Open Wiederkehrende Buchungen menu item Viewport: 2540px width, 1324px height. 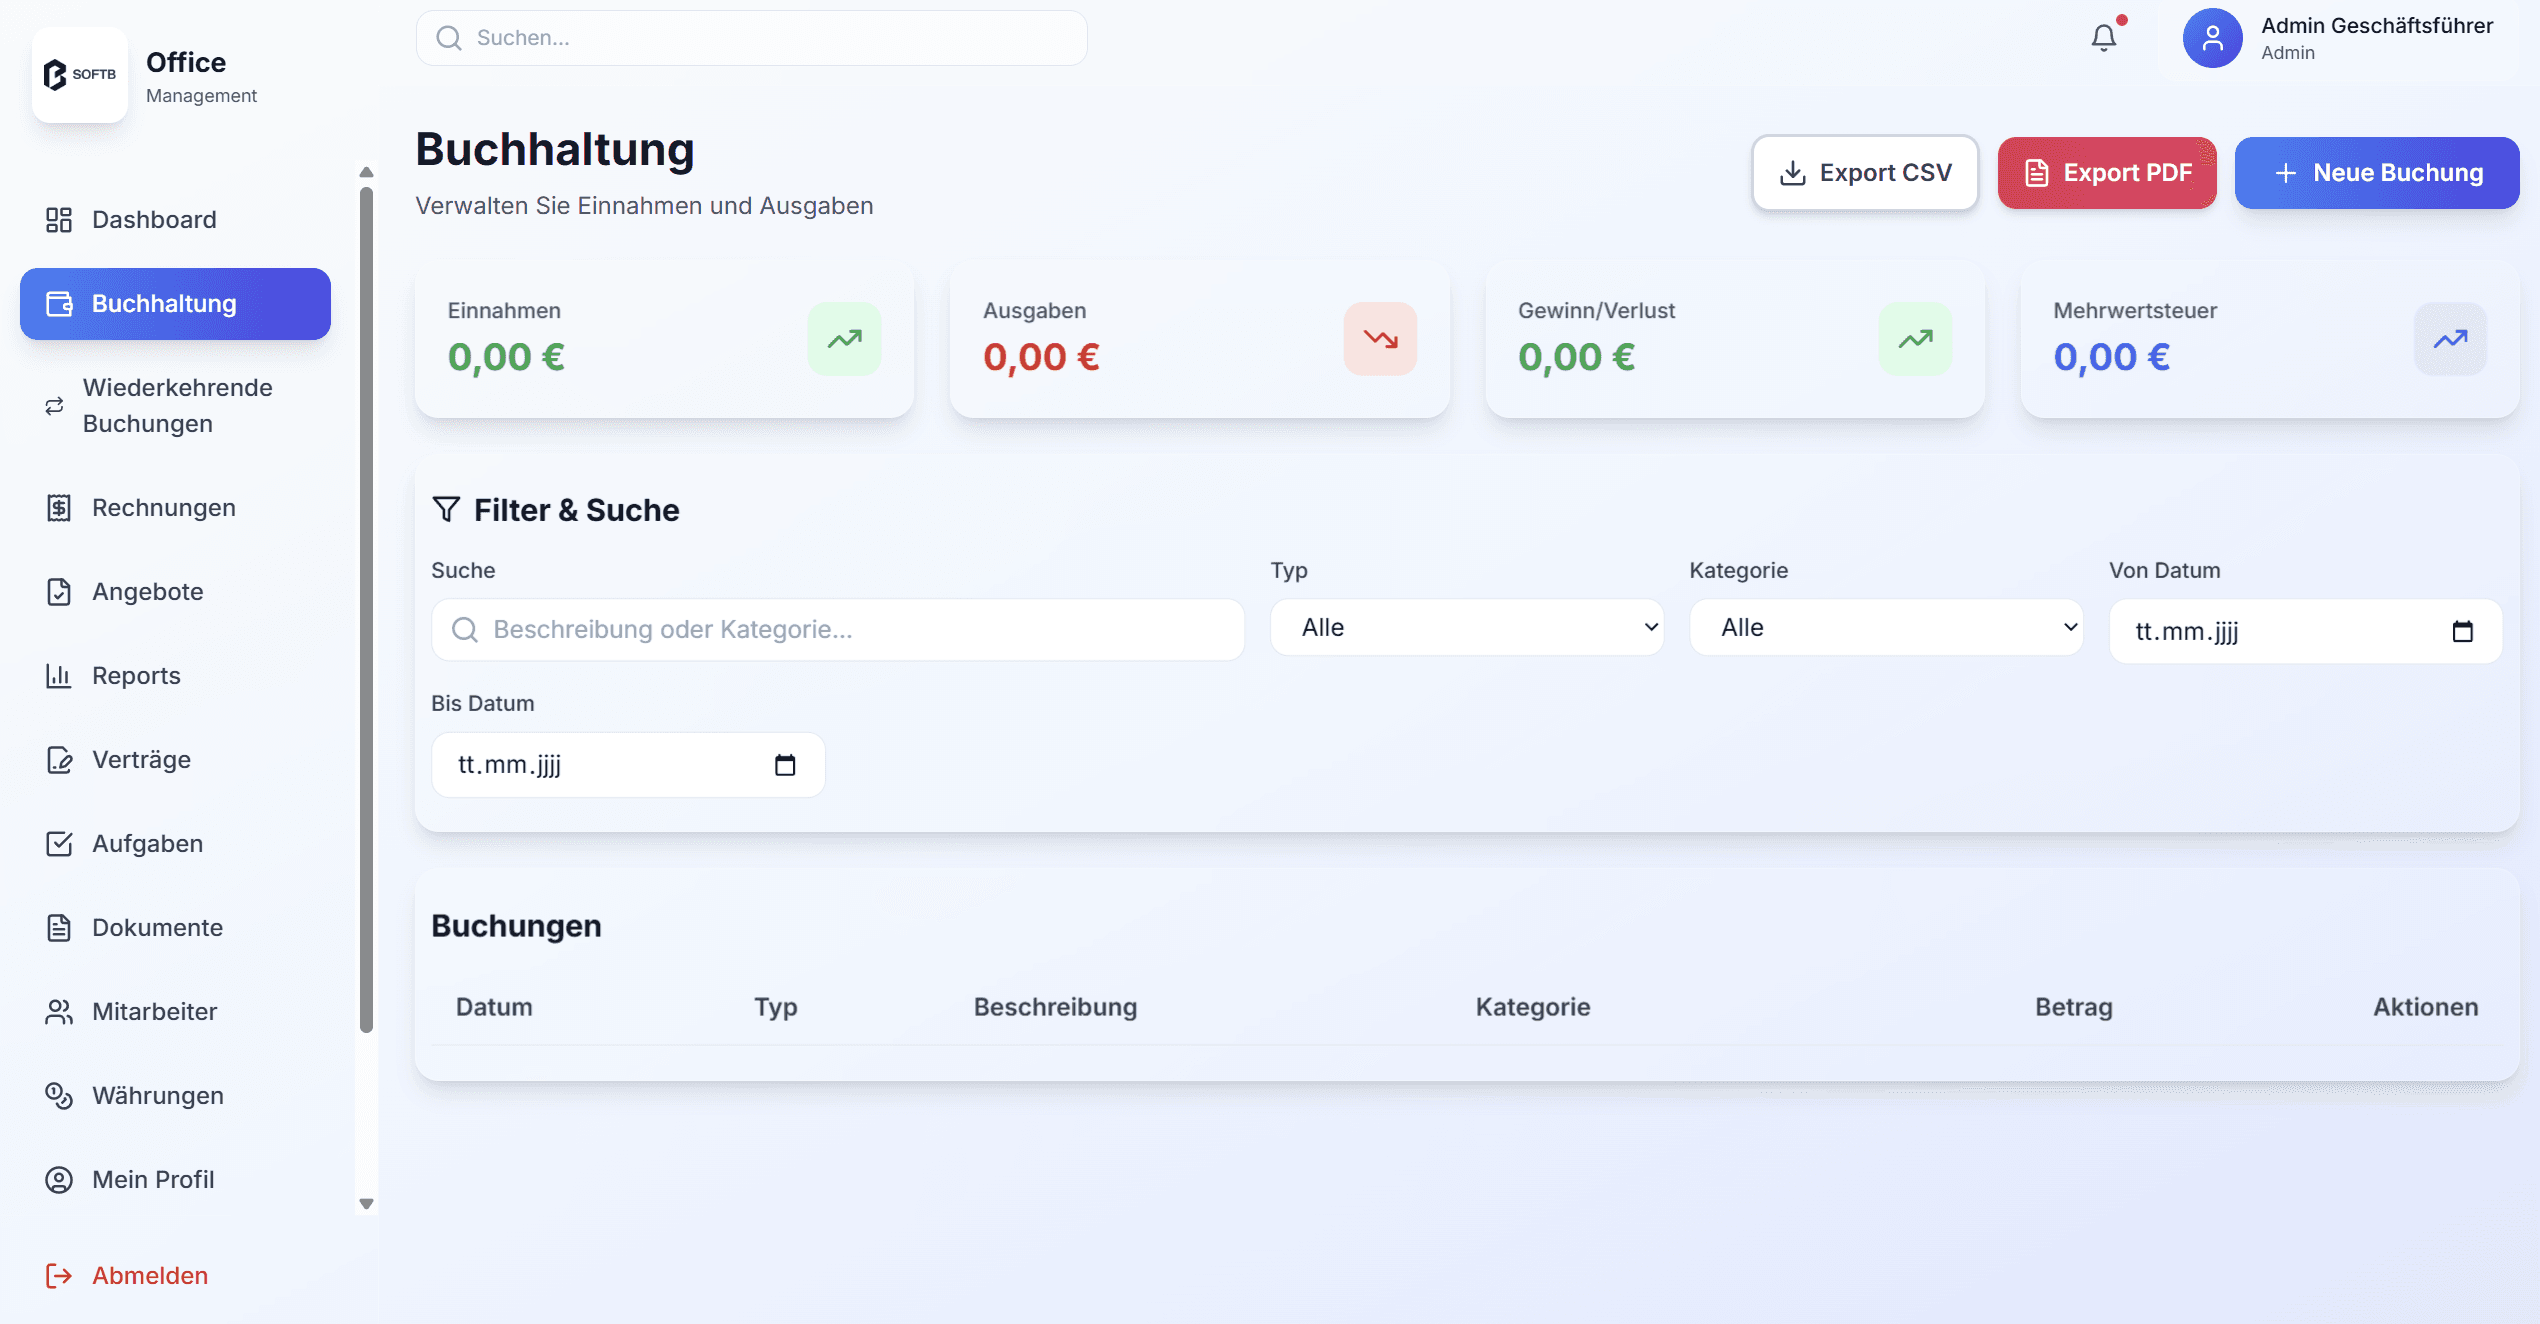177,405
